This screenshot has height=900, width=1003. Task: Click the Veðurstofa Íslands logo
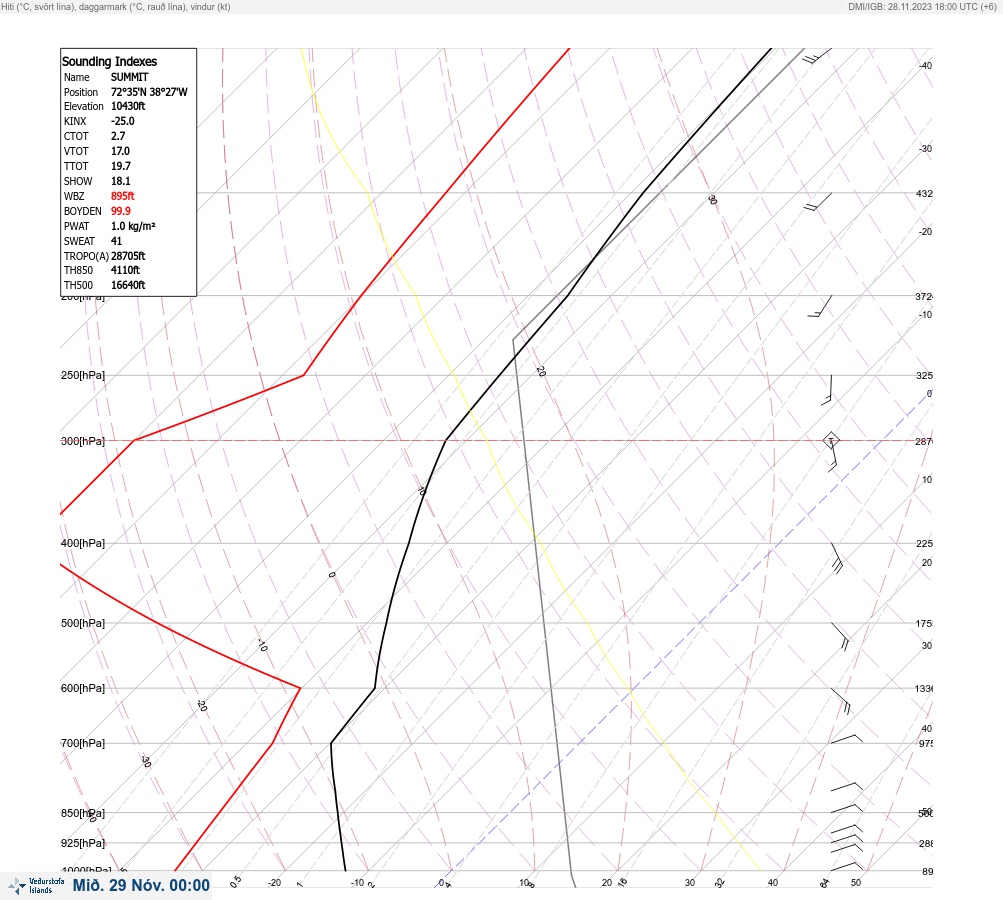pos(36,886)
